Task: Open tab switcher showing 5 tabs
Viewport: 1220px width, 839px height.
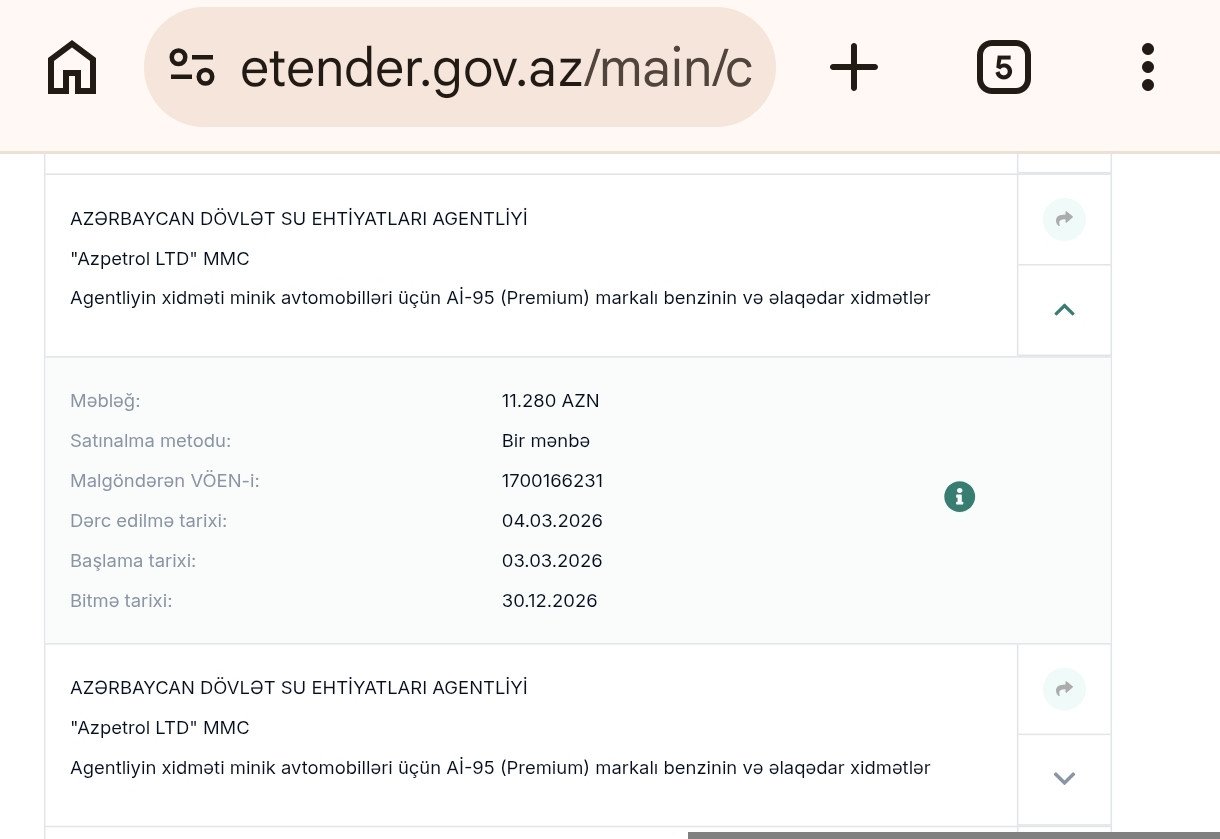Action: click(x=1003, y=68)
